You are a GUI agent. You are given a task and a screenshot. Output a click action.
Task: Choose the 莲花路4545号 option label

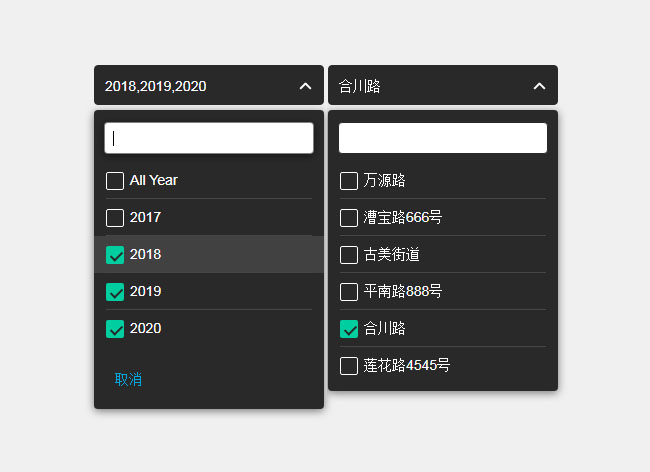click(407, 366)
